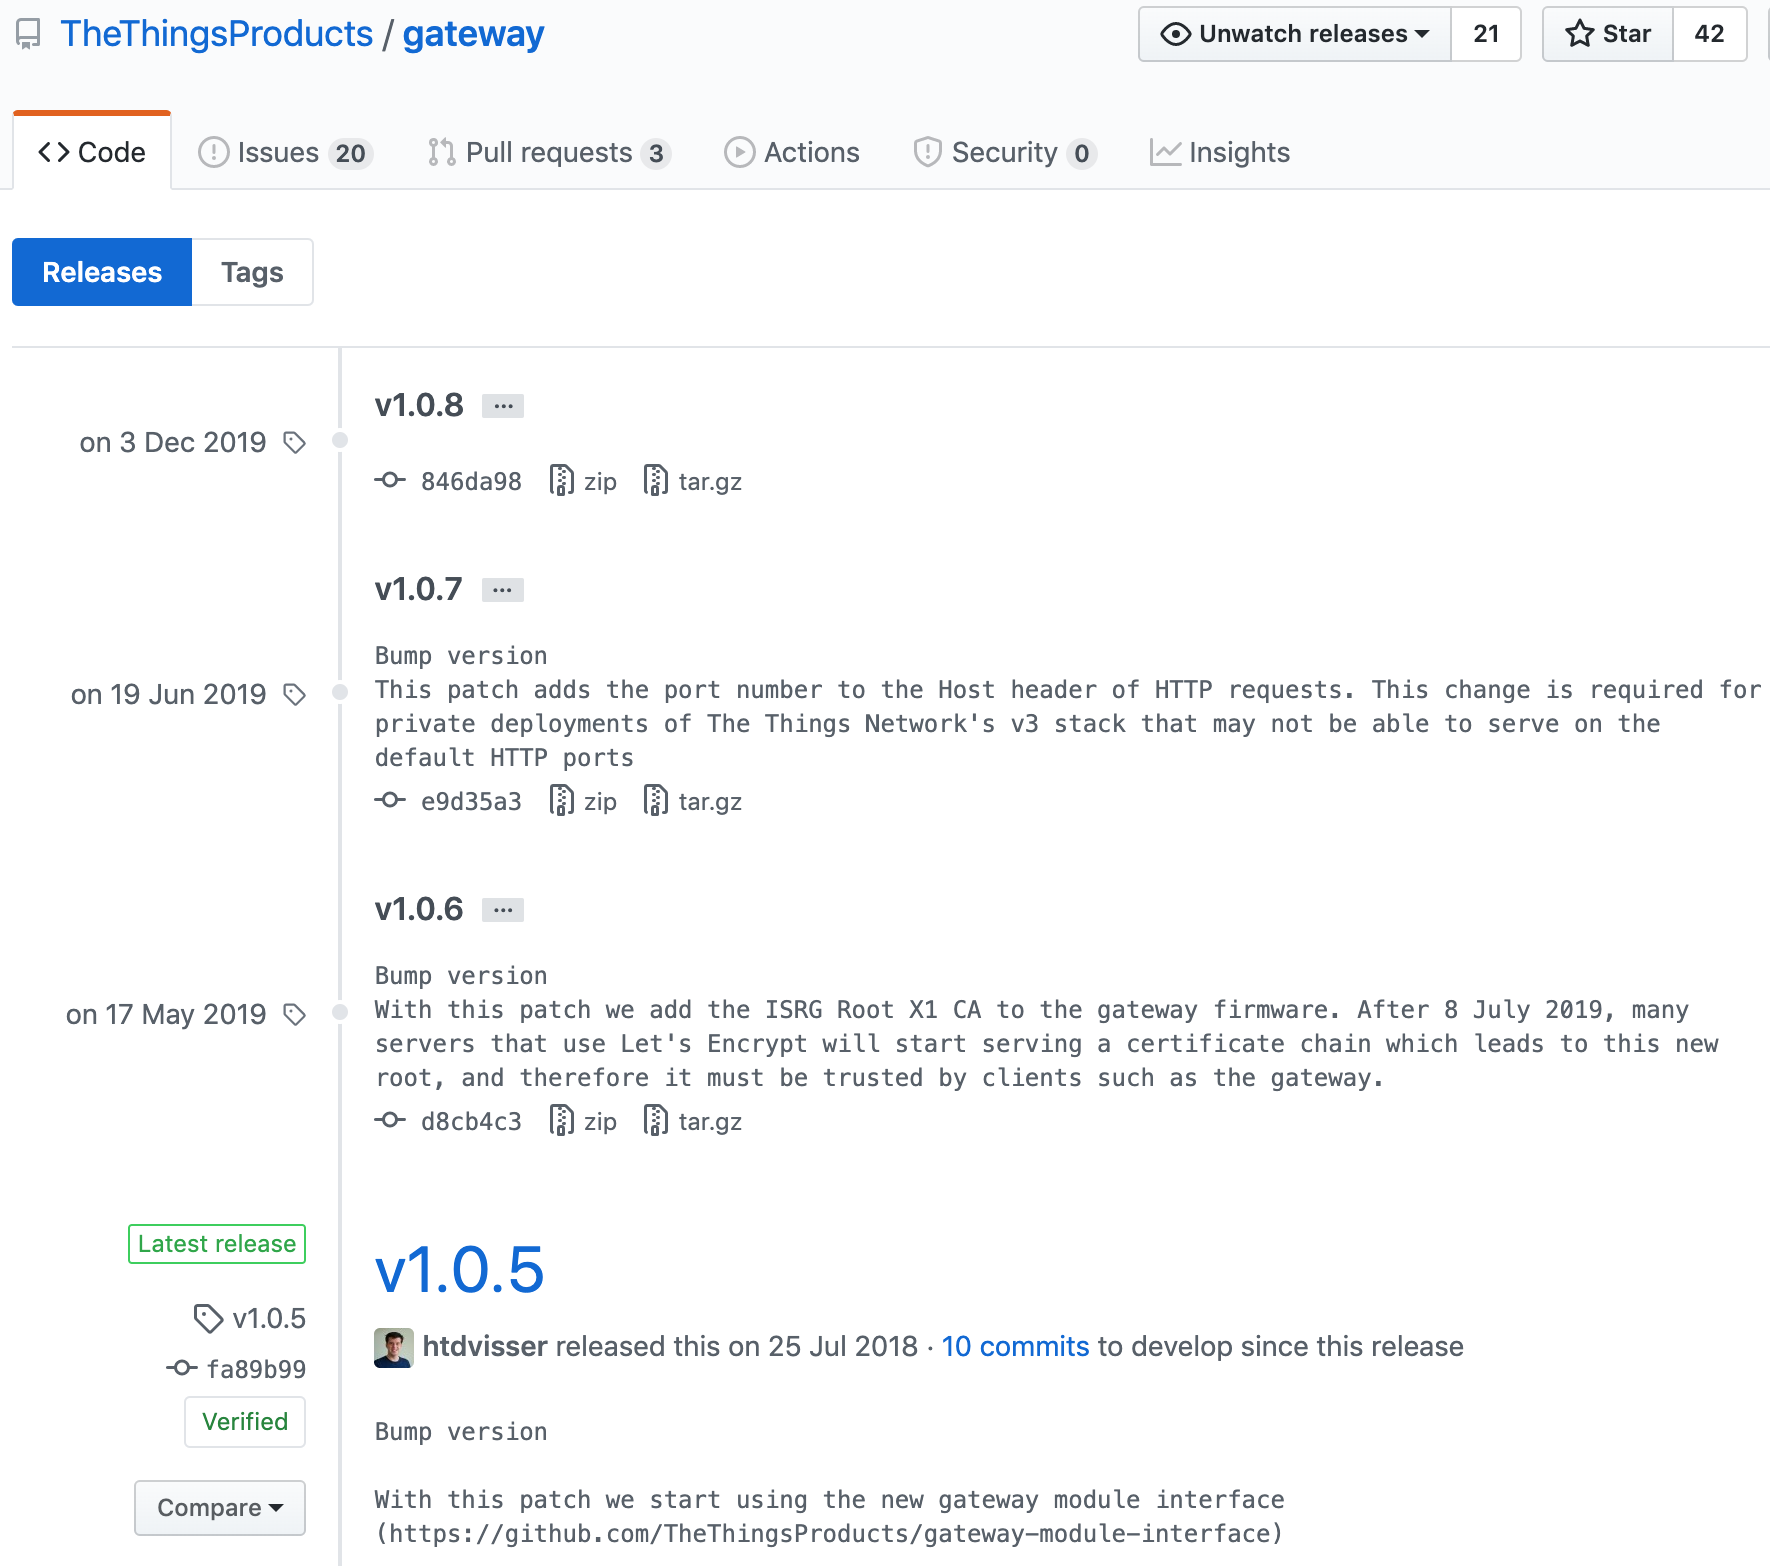The width and height of the screenshot is (1770, 1566).
Task: Click the commit icon next to e9d35a3
Action: click(x=390, y=801)
